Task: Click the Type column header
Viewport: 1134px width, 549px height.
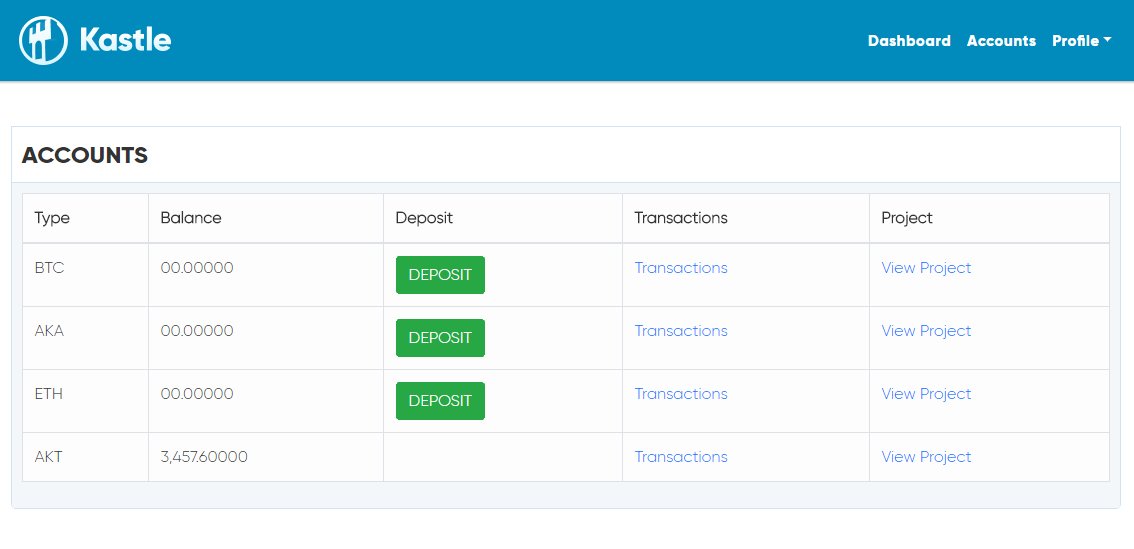Action: 52,218
